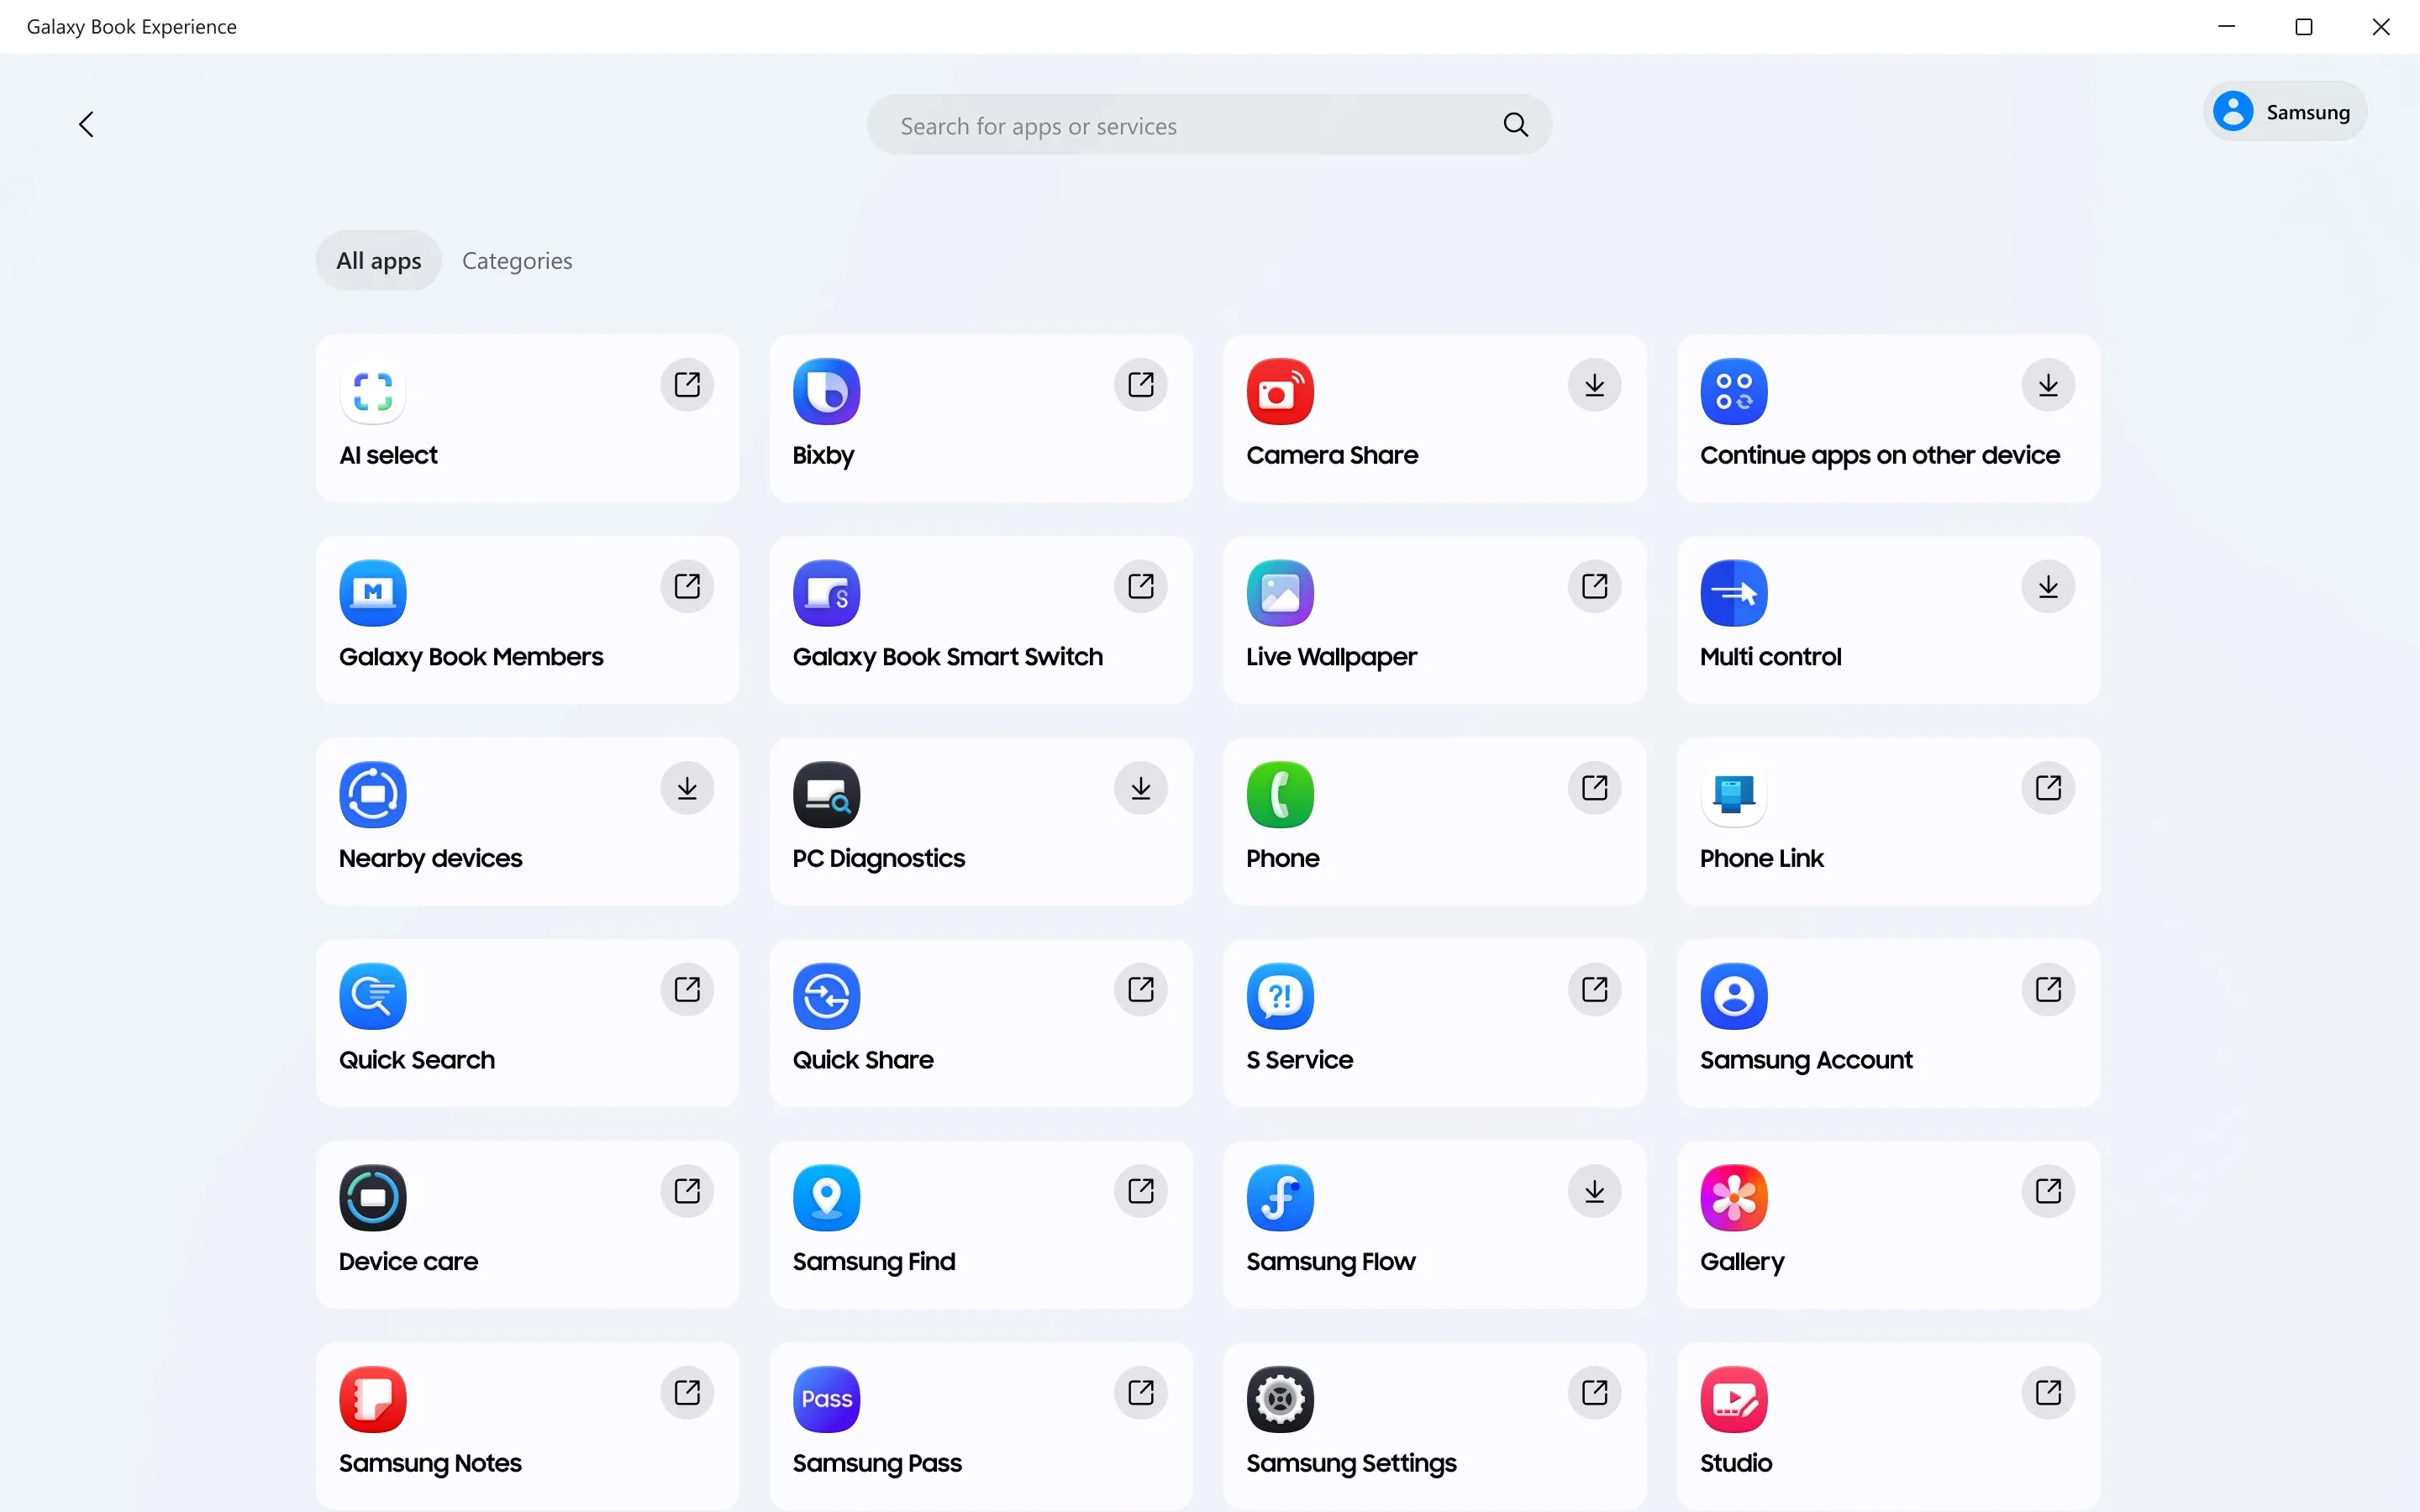2420x1512 pixels.
Task: Click the Live Wallpaper app icon
Action: [1280, 593]
